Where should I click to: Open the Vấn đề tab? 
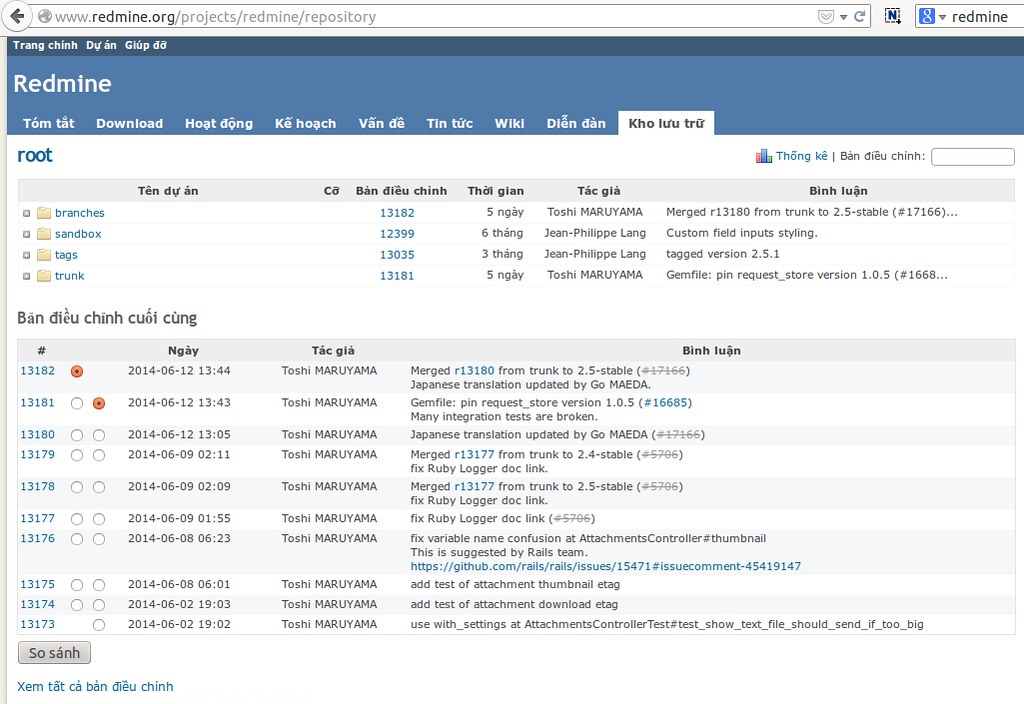(x=381, y=123)
